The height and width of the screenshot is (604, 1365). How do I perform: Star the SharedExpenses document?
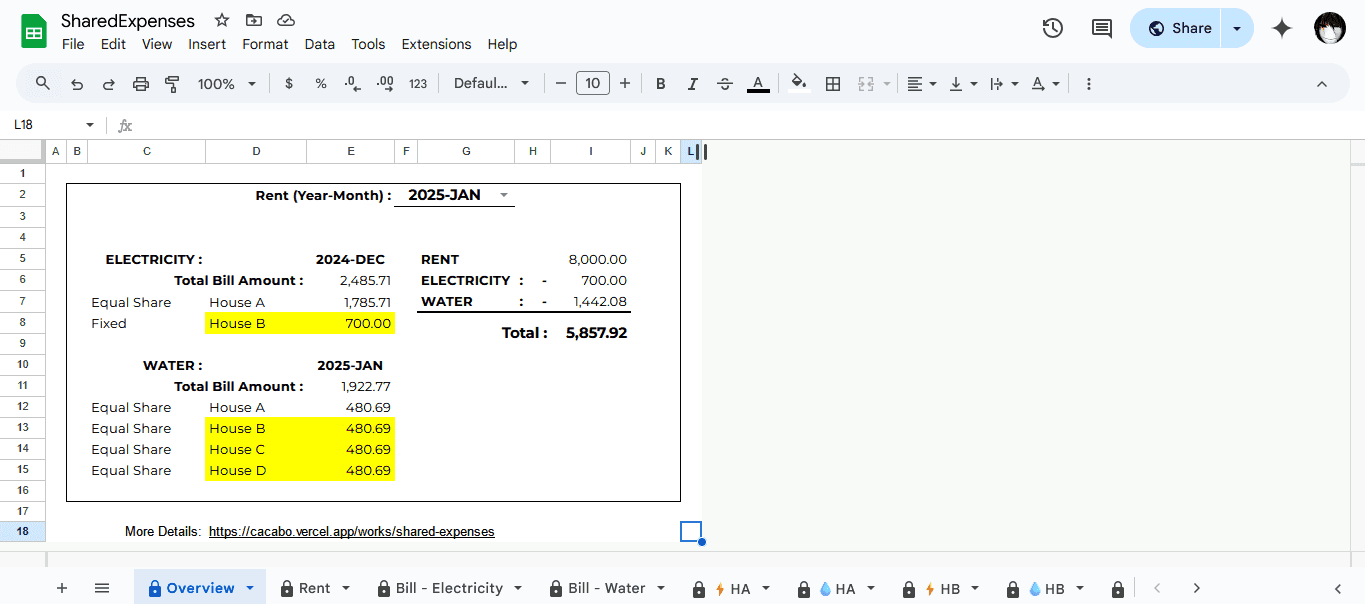(222, 20)
